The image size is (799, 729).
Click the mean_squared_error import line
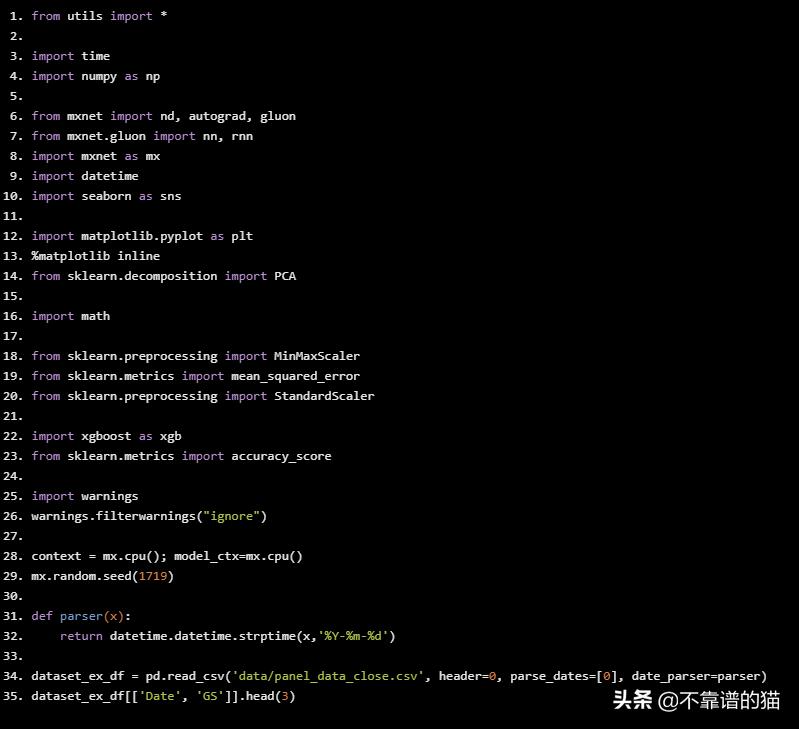pyautogui.click(x=196, y=376)
